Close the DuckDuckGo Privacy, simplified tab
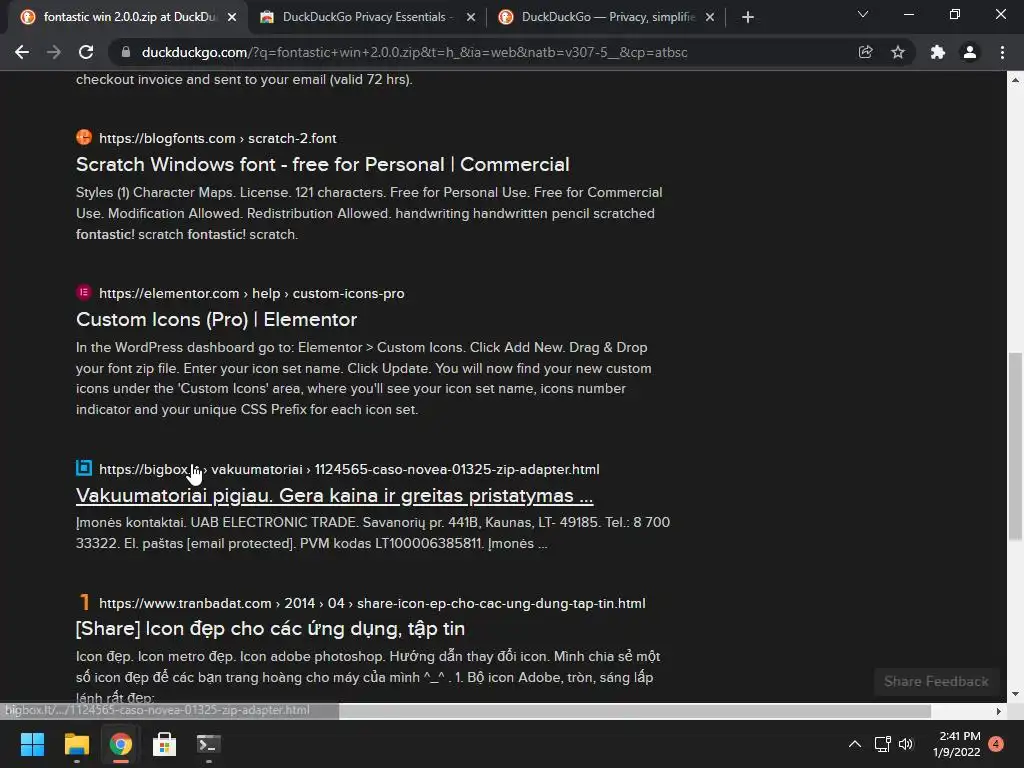 [x=710, y=17]
